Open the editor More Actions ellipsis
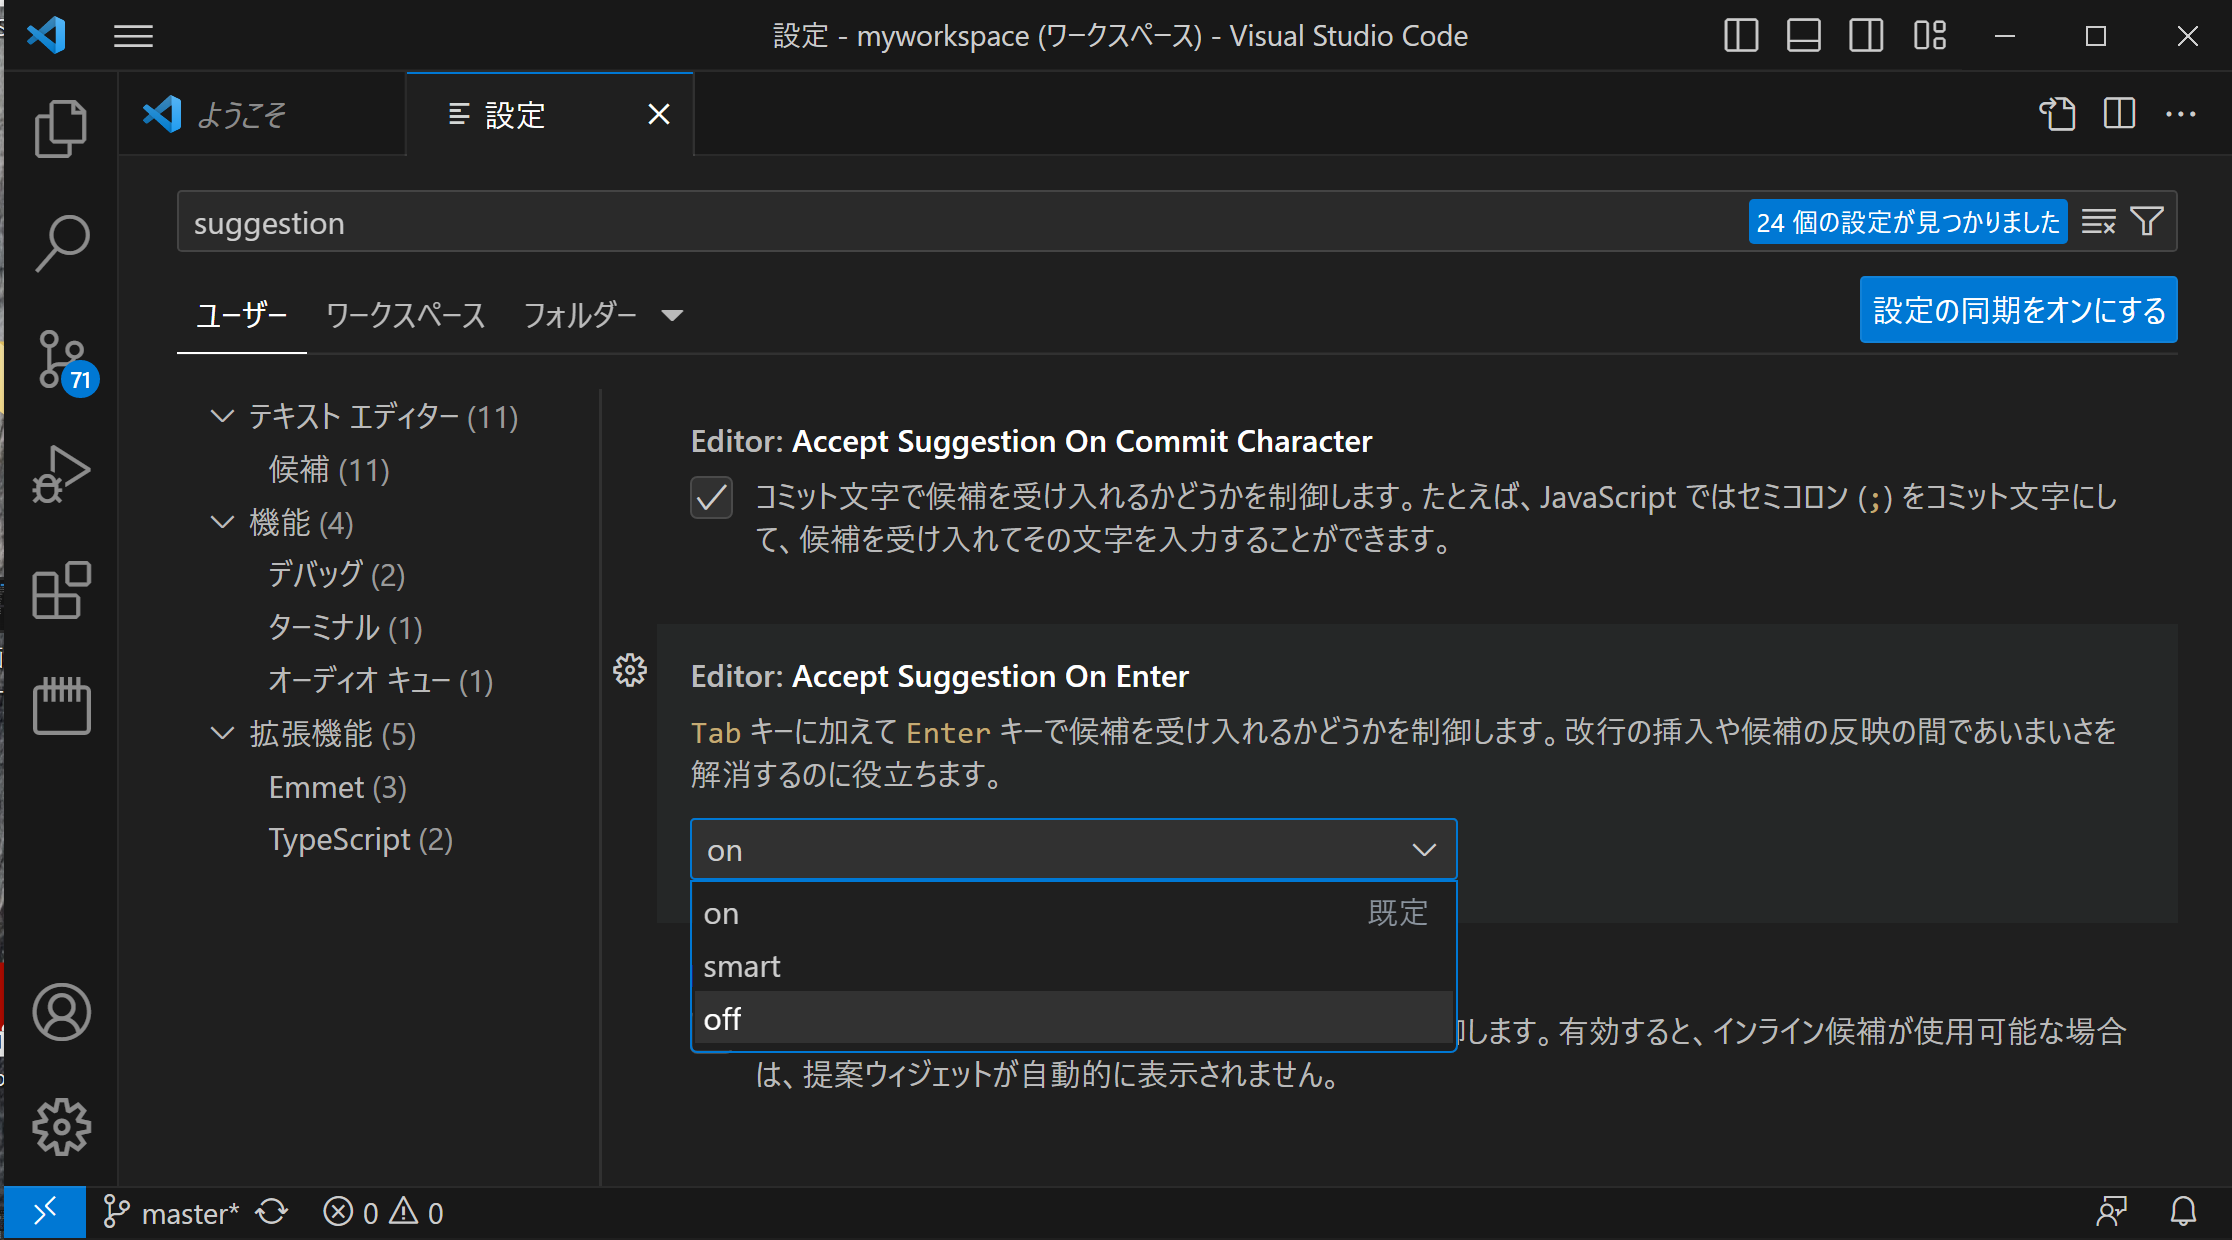 (x=2181, y=114)
